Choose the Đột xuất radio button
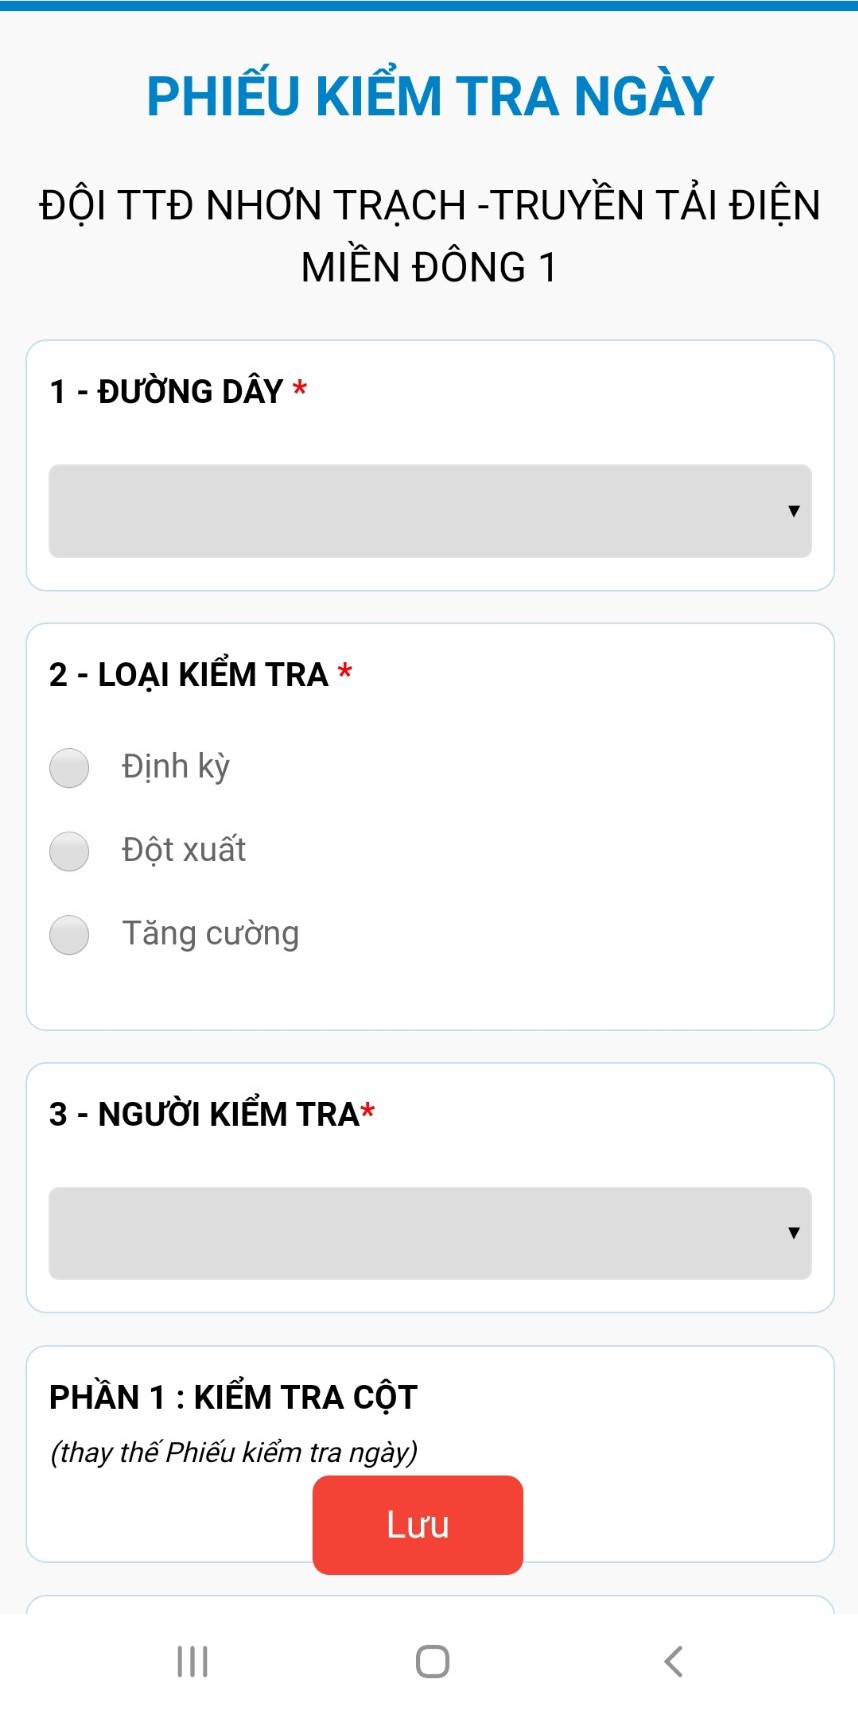Viewport: 858px width, 1714px height. [69, 851]
